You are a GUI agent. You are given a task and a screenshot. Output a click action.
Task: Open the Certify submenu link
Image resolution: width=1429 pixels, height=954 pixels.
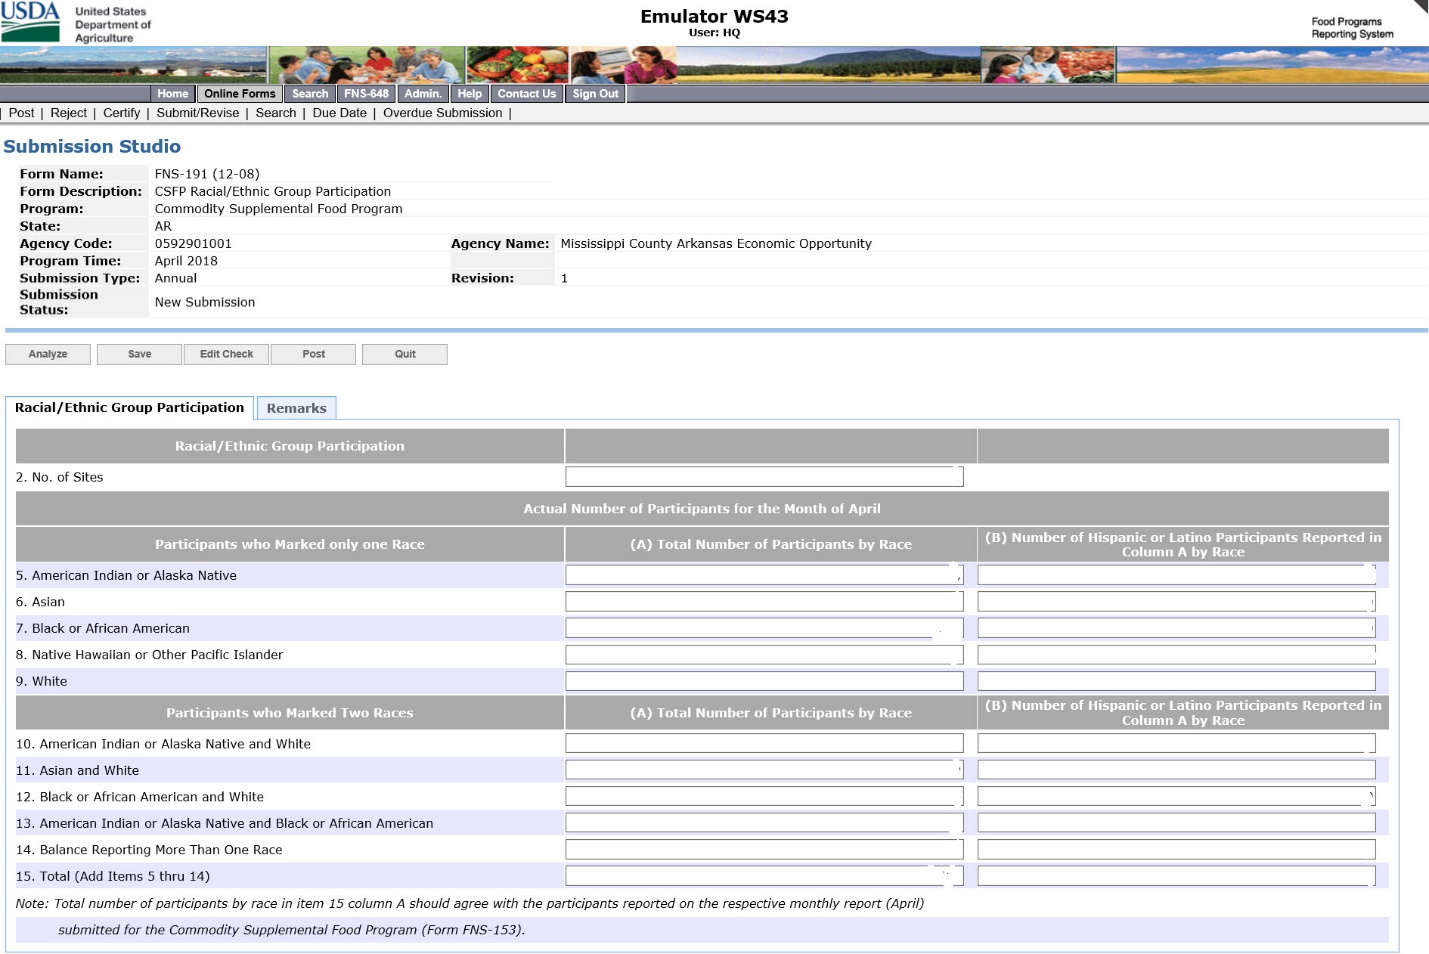tap(121, 113)
